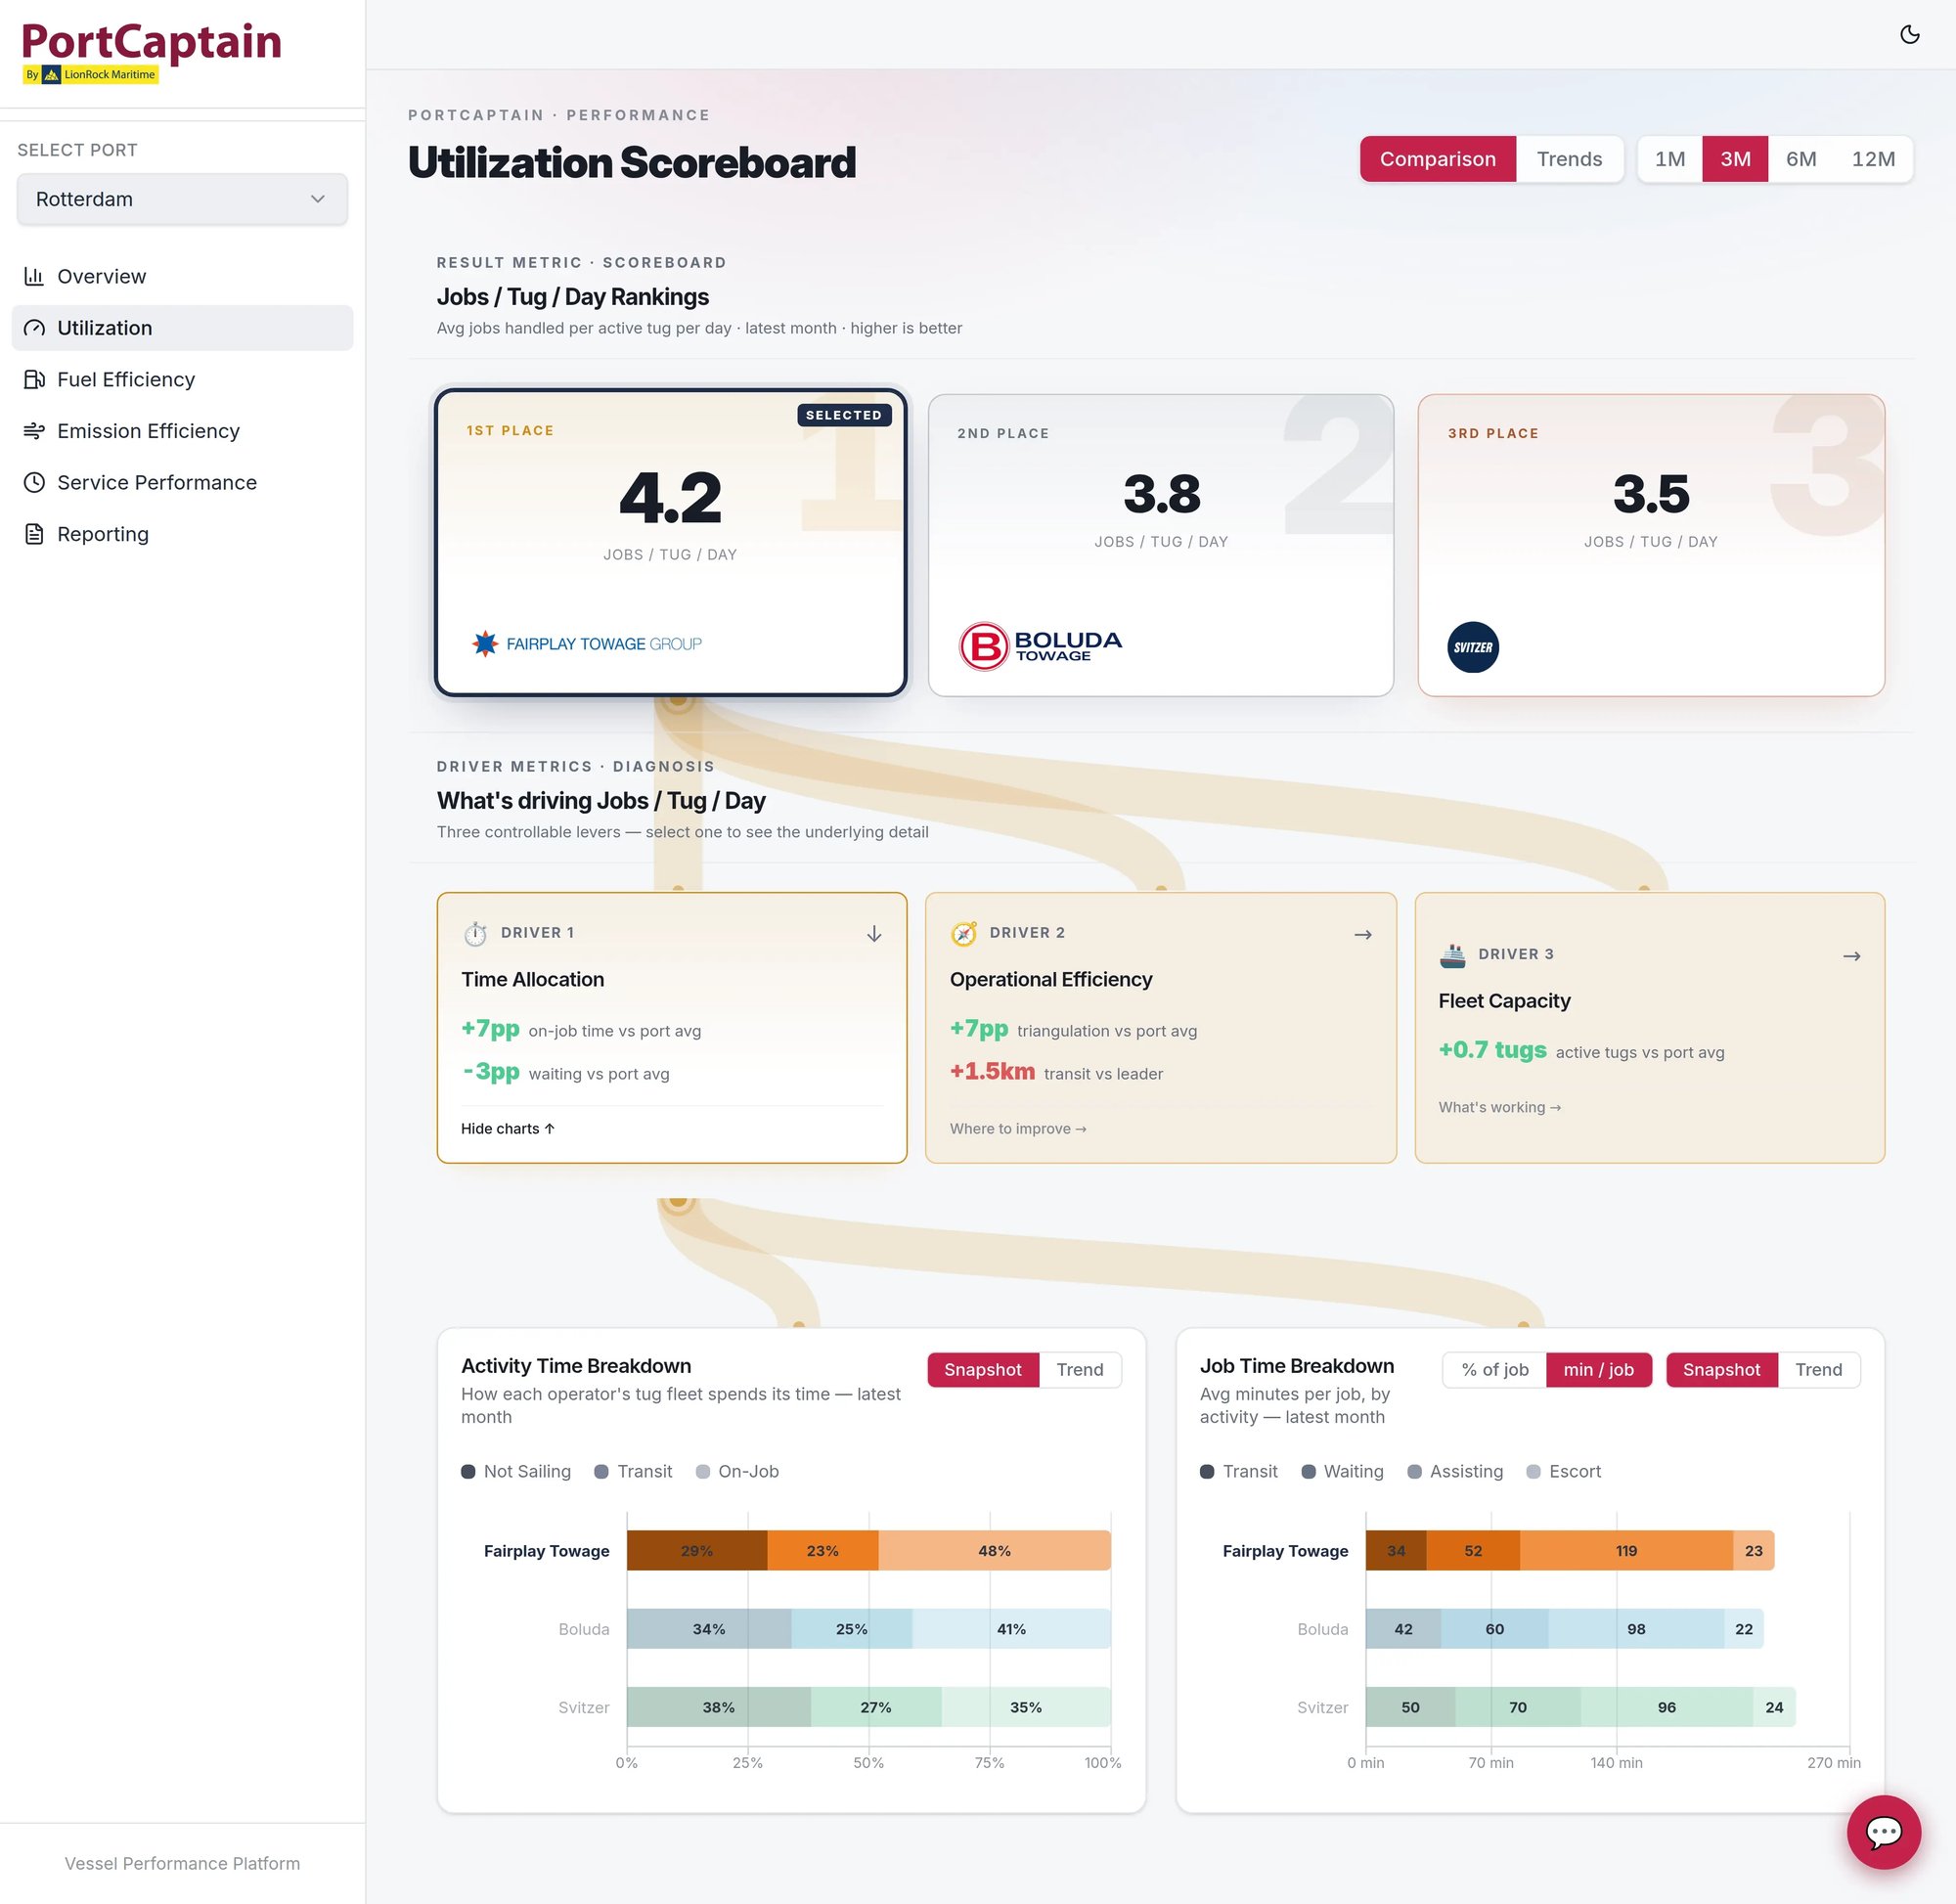Switch to Comparison view
This screenshot has height=1904, width=1956.
1437,159
